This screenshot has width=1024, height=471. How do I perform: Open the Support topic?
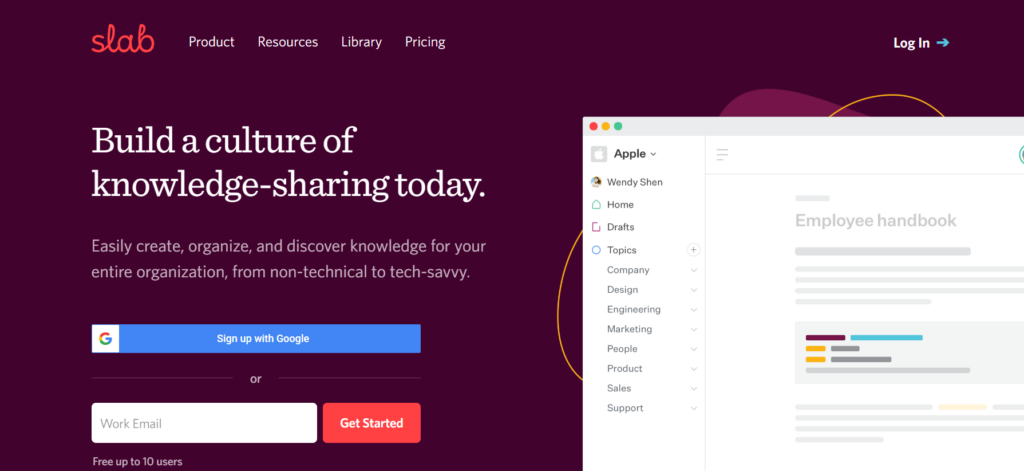(x=625, y=408)
